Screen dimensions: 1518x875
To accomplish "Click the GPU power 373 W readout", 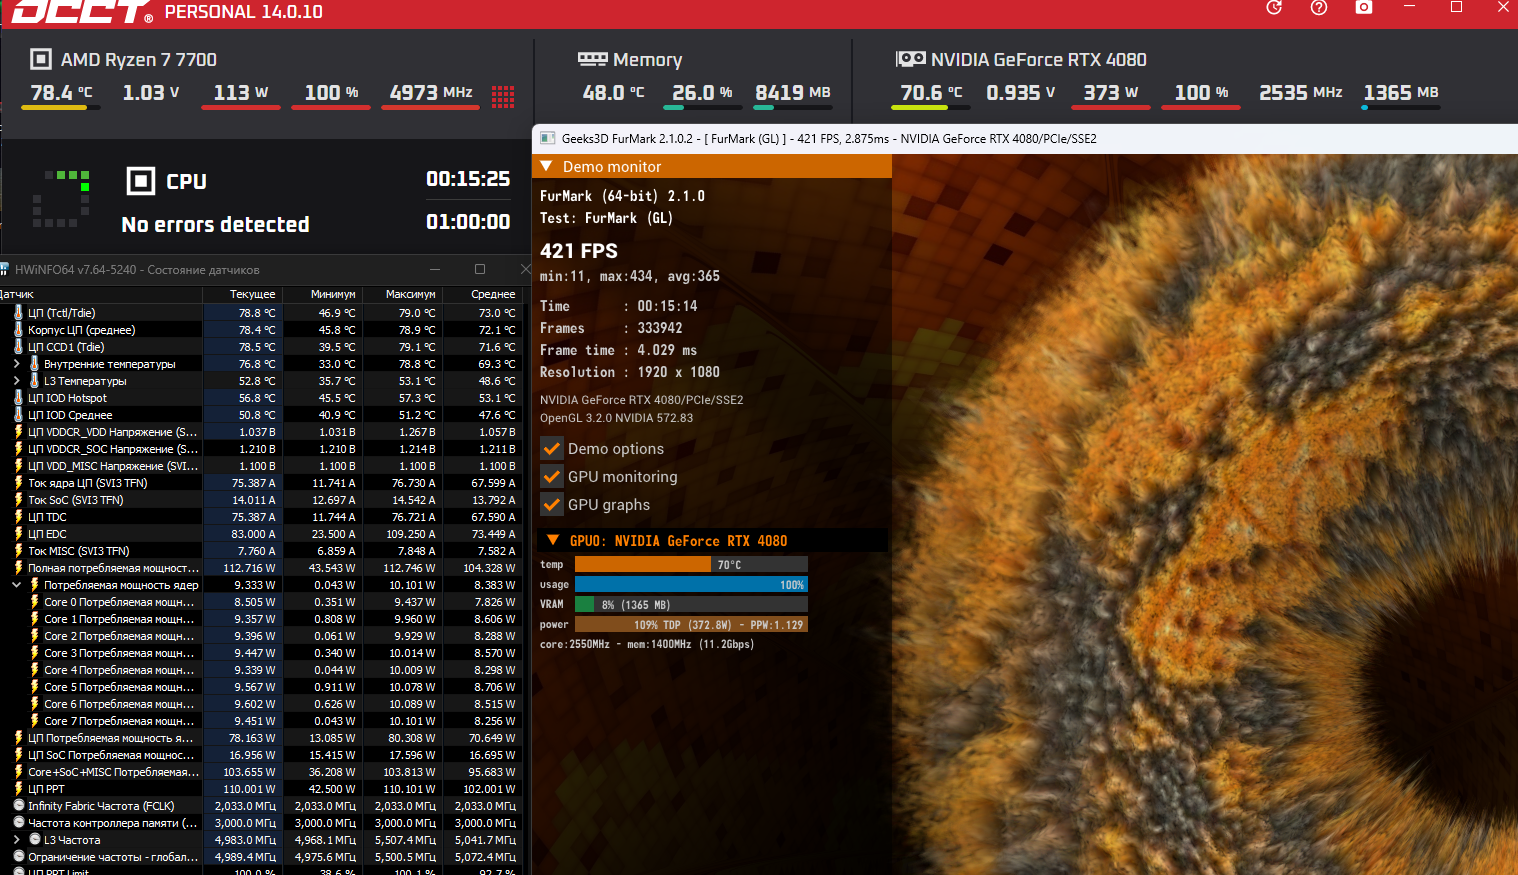I will pos(1111,93).
